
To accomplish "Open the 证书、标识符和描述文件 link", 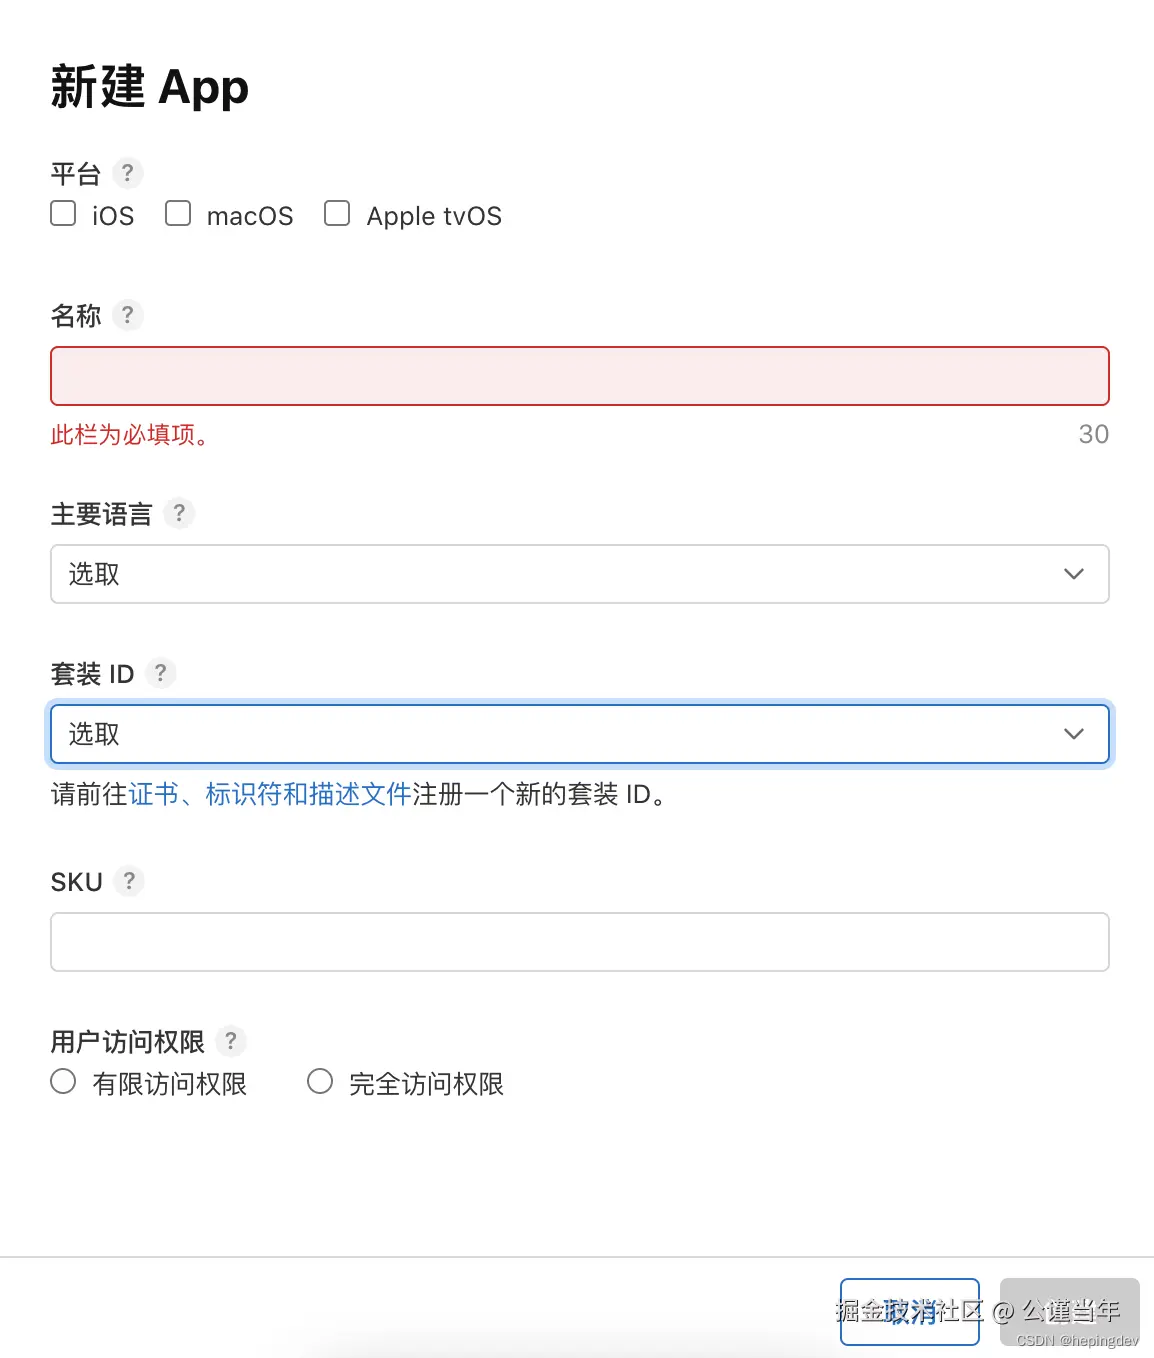I will (270, 794).
